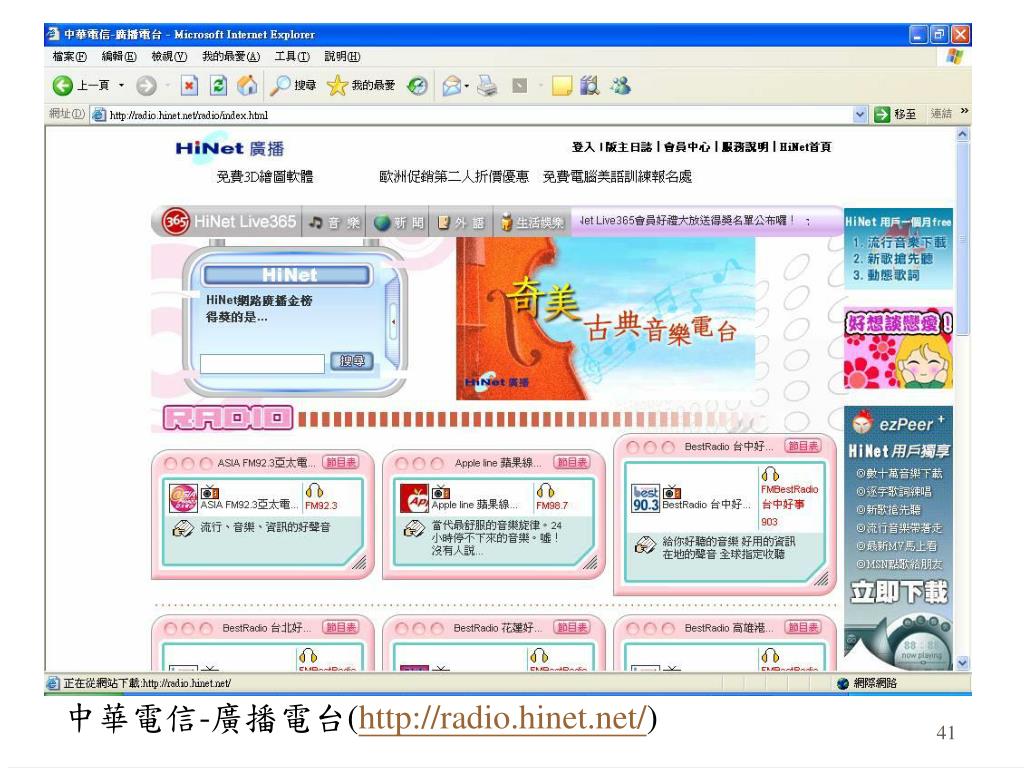The image size is (1024, 768).
Task: Open 節目表 for BestRadio 台中好
Action: [x=803, y=446]
